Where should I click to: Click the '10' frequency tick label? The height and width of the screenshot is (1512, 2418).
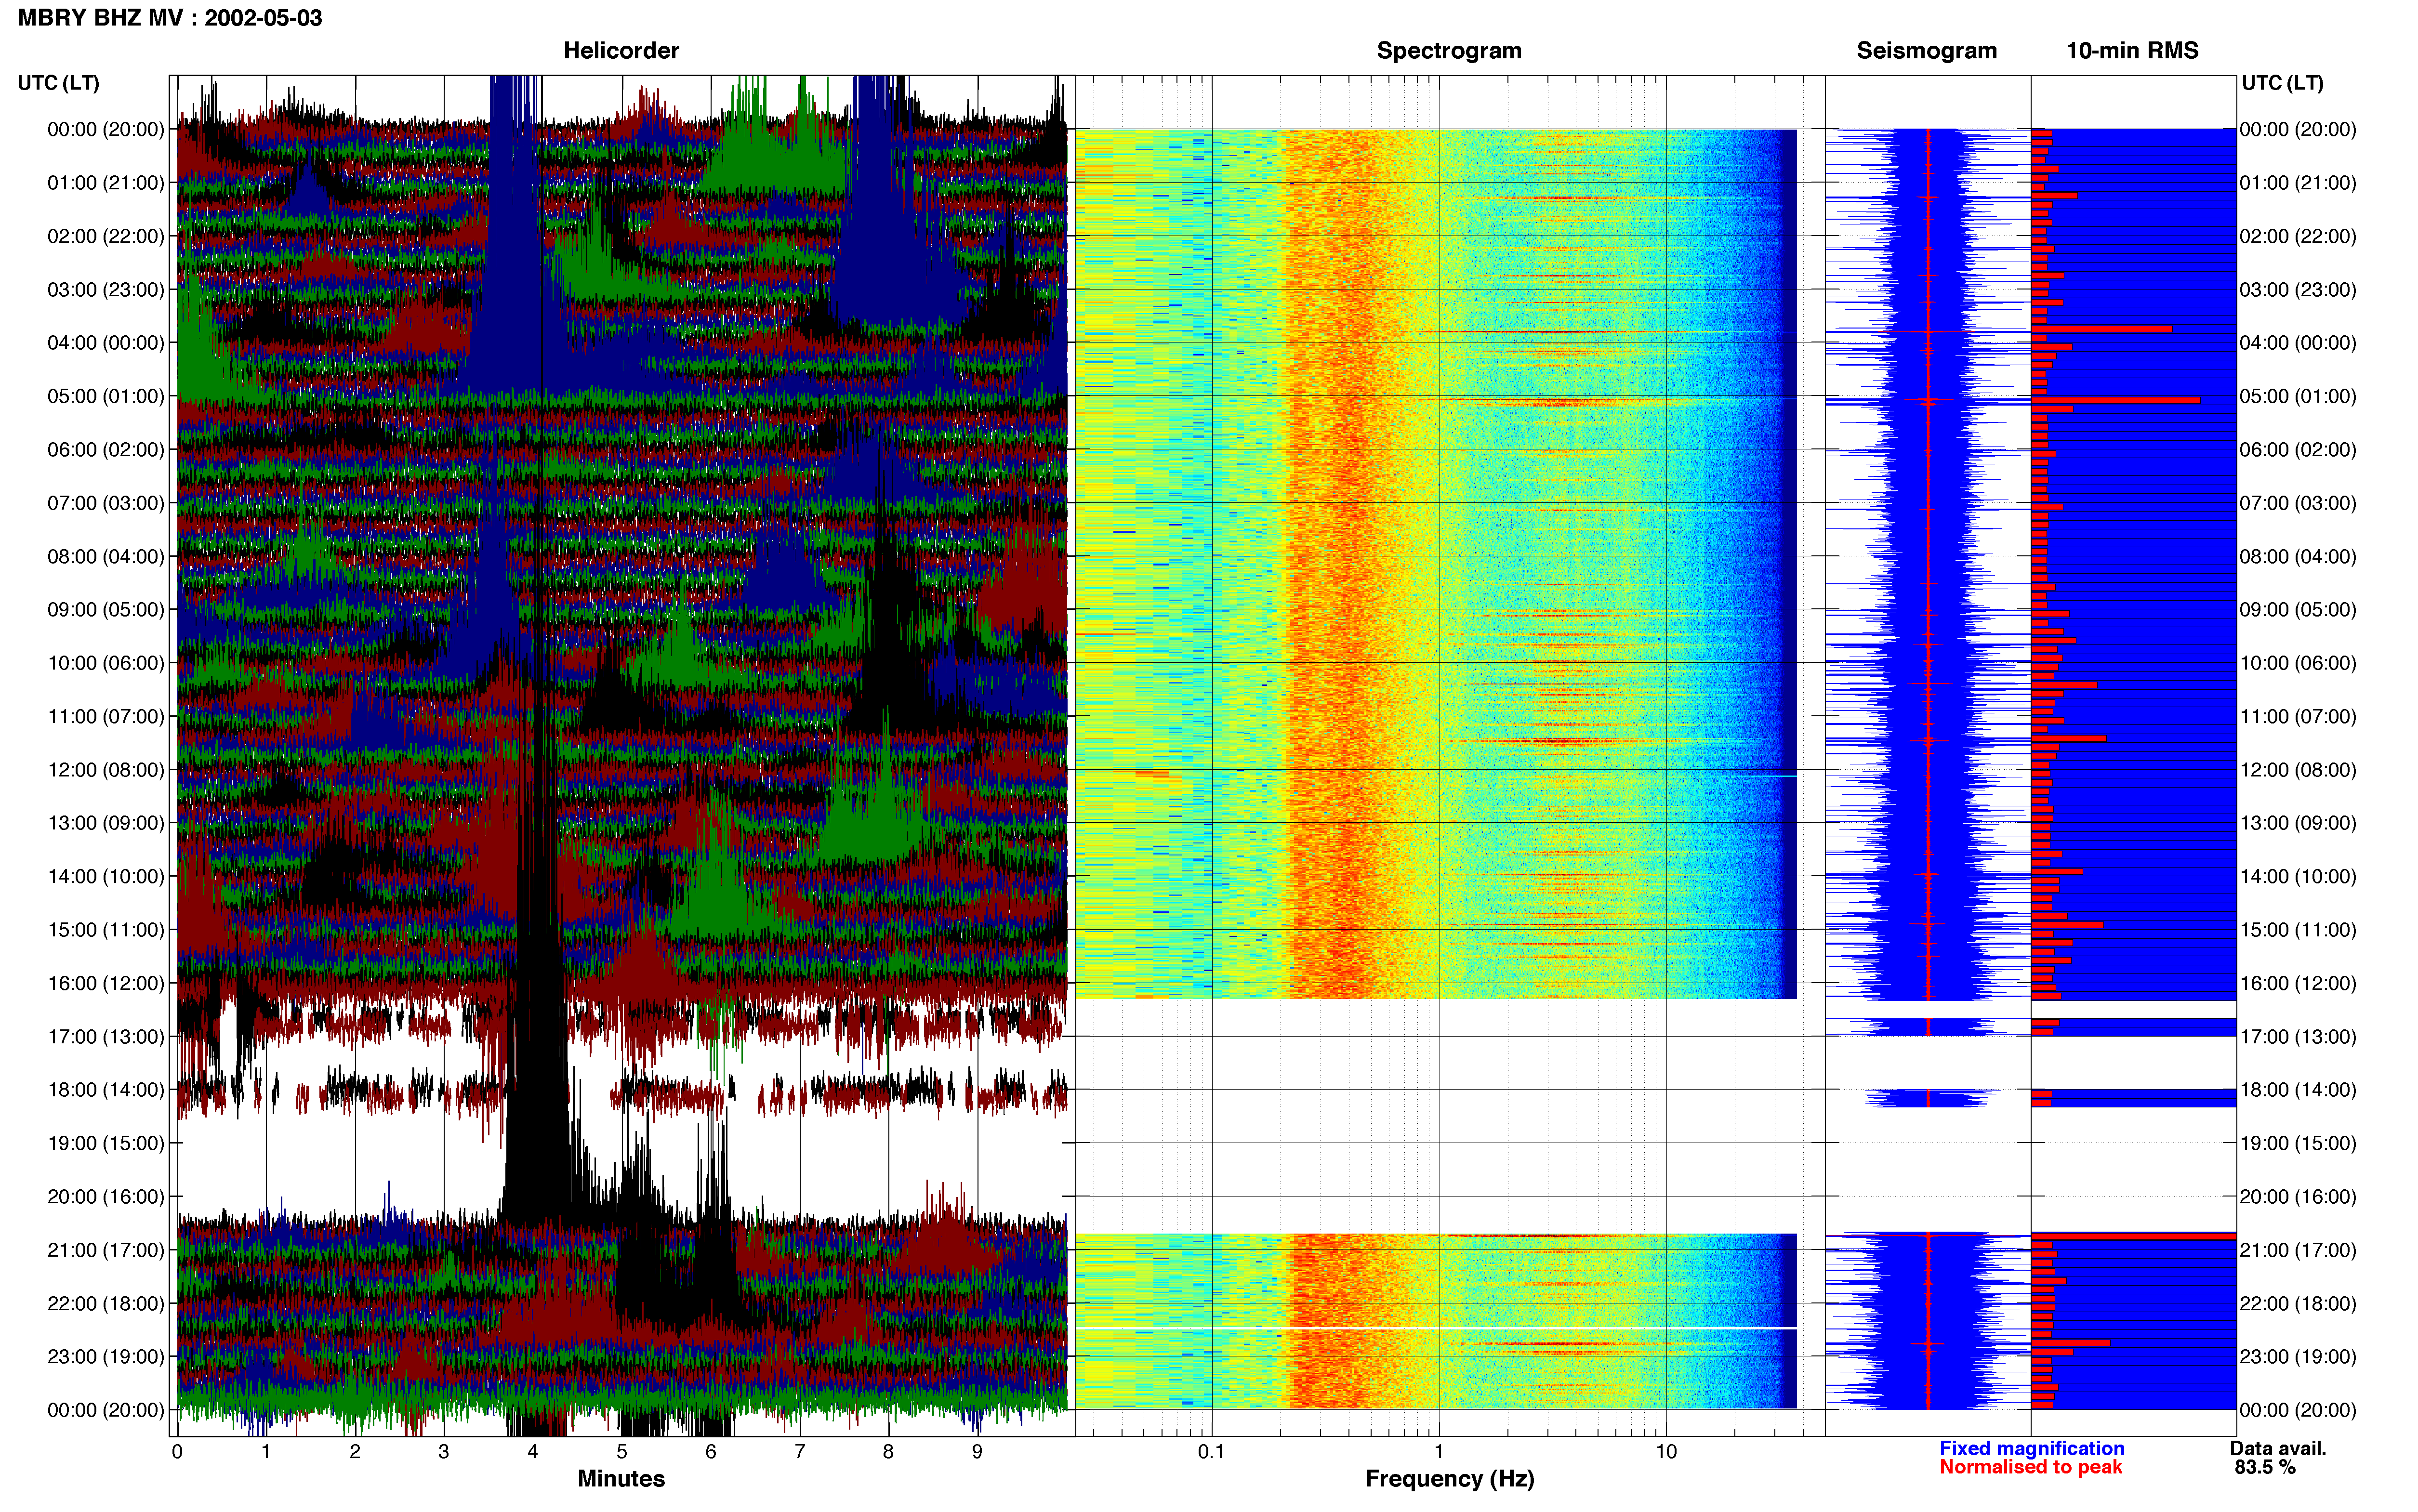pos(1666,1452)
